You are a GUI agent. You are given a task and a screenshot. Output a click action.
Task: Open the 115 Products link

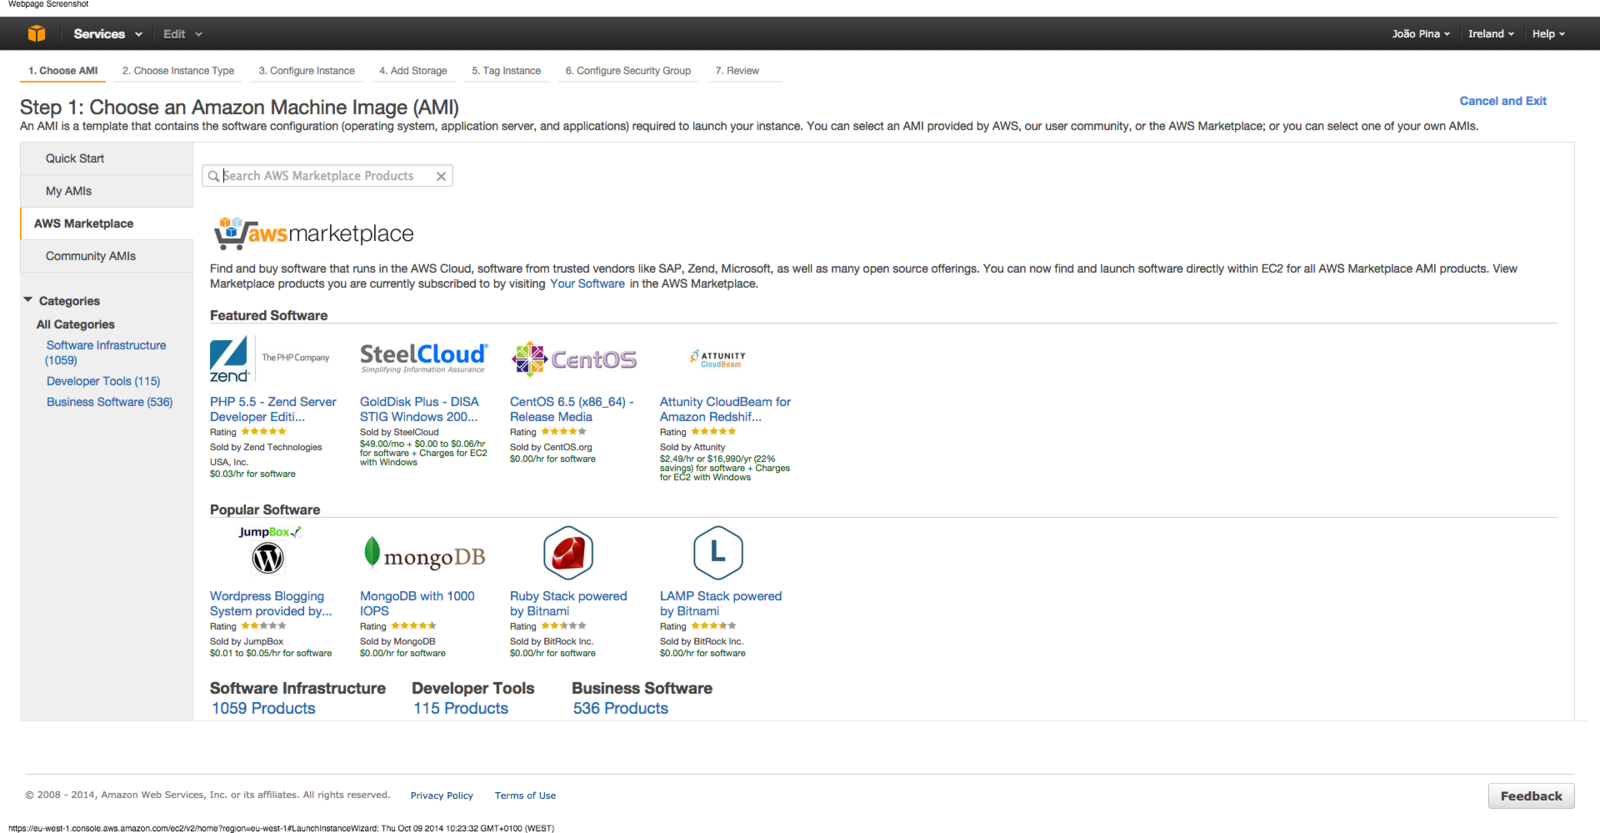(x=461, y=708)
